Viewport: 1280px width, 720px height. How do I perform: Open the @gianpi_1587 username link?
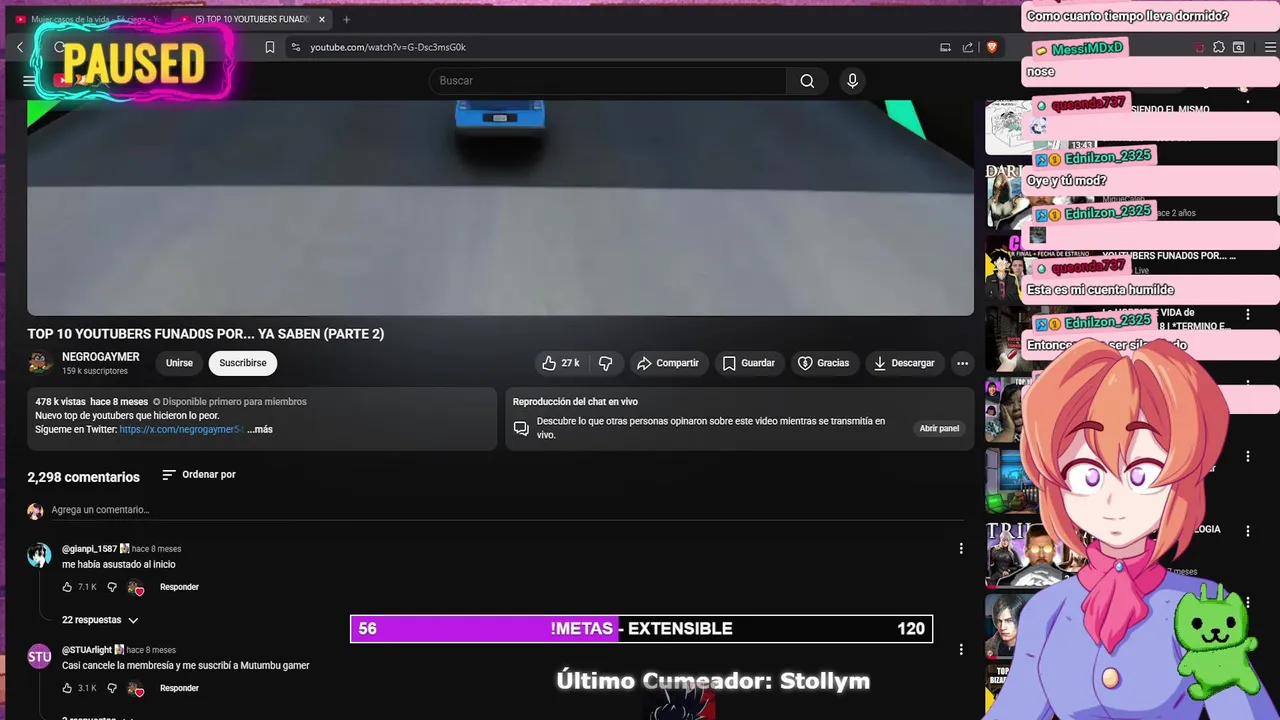(89, 549)
